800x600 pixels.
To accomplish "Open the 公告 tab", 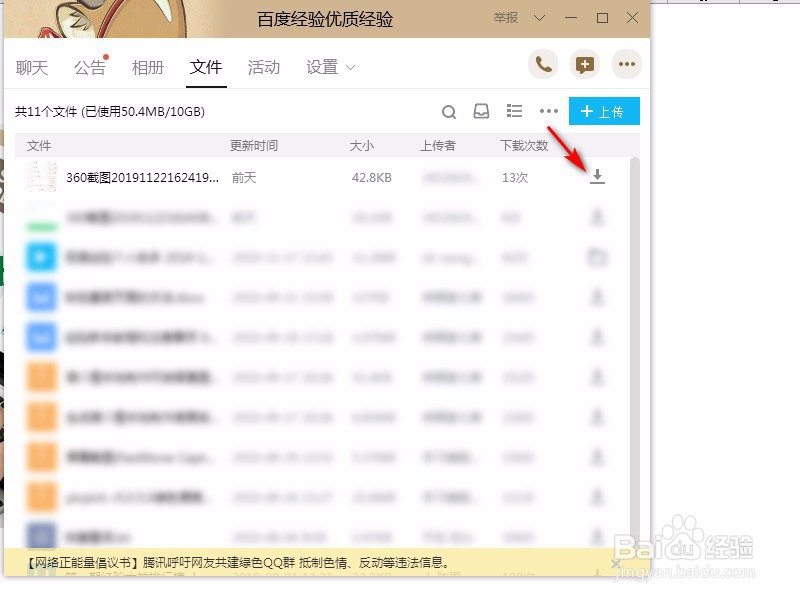I will 90,67.
